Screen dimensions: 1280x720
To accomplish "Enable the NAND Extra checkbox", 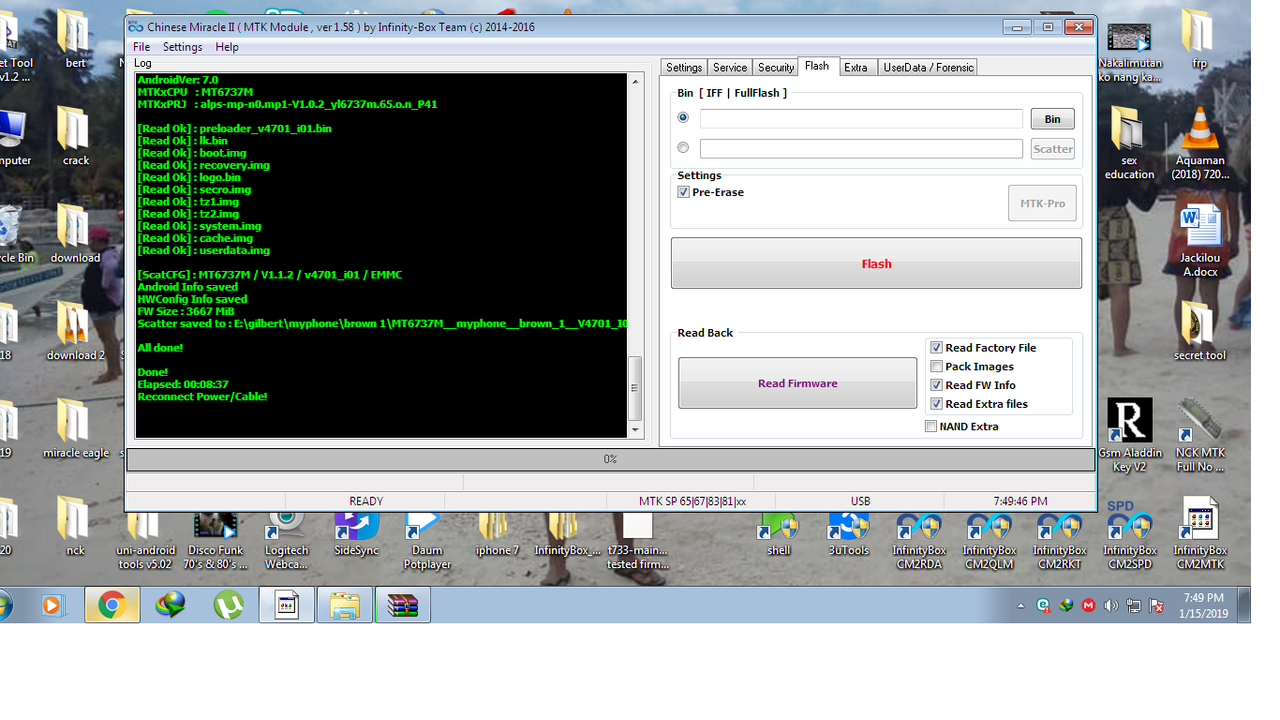I will click(x=931, y=426).
